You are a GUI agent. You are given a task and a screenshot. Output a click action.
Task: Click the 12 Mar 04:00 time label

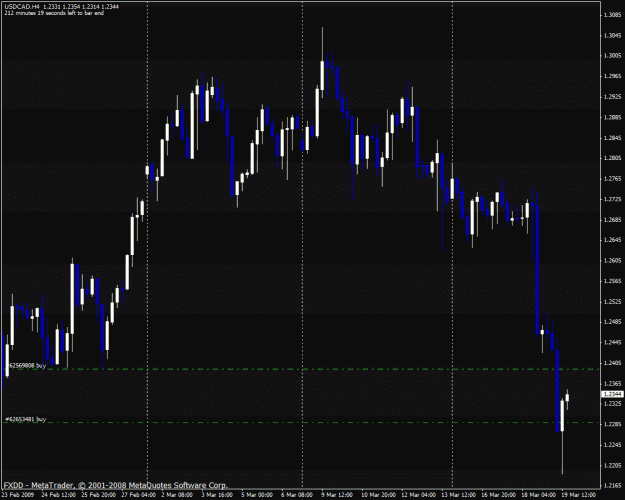(418, 495)
